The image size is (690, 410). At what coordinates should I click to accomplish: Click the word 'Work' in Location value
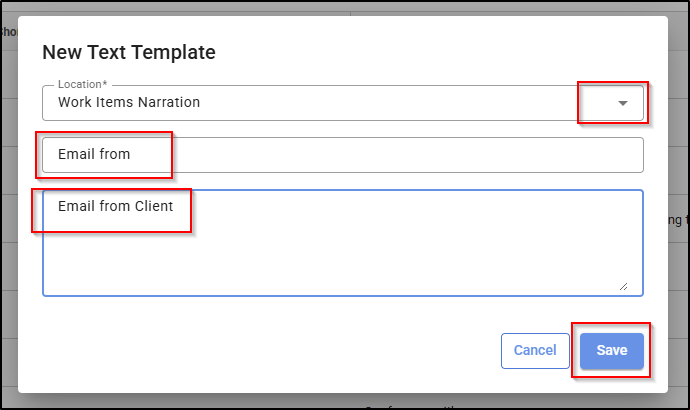74,102
